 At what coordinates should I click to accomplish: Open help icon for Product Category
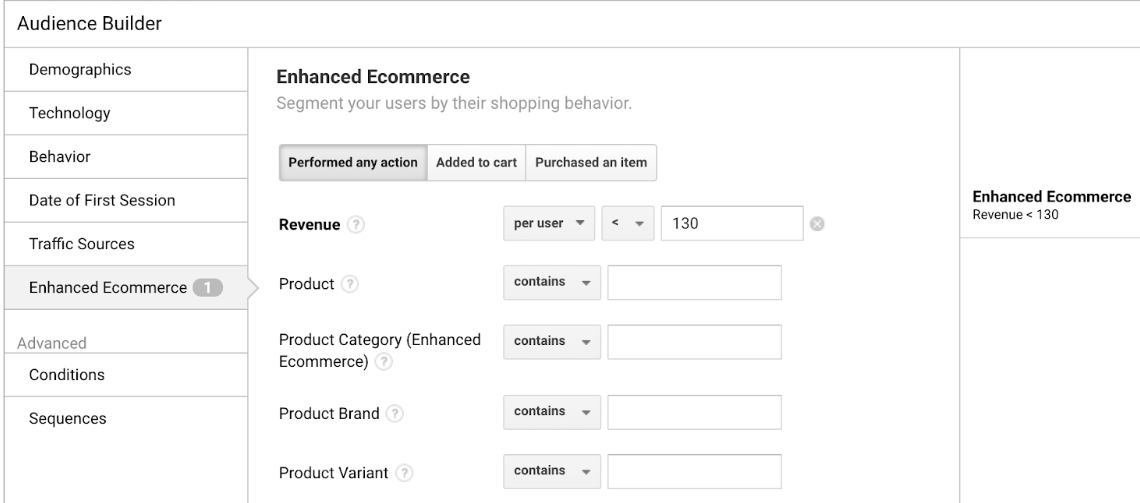(383, 361)
